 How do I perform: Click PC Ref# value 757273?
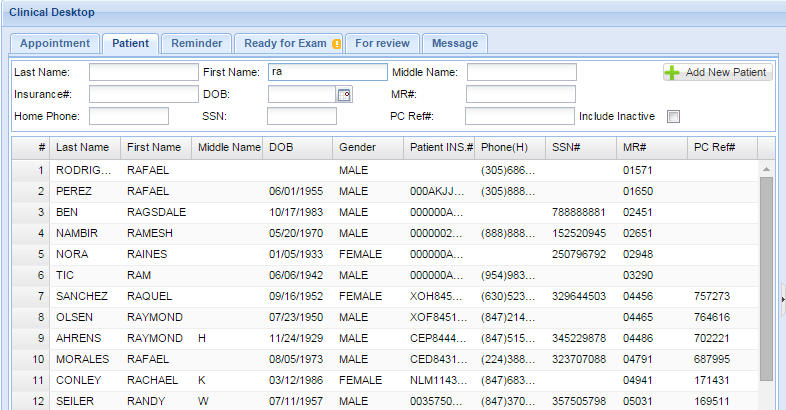(712, 296)
